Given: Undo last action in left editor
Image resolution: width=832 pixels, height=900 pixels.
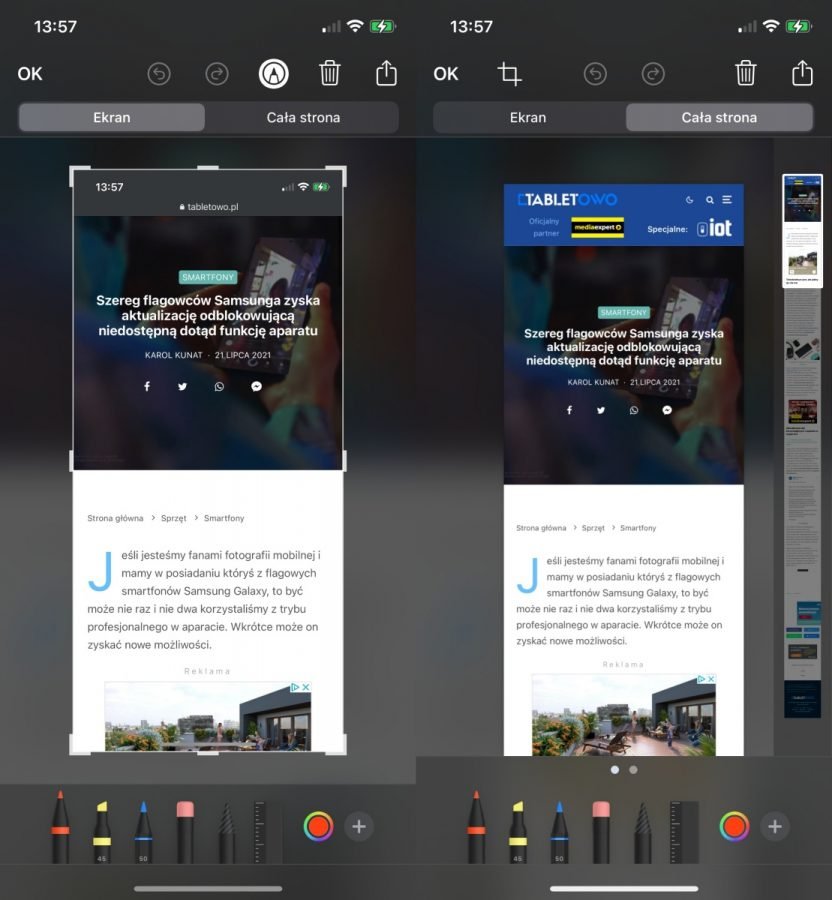Looking at the screenshot, I should pos(159,74).
